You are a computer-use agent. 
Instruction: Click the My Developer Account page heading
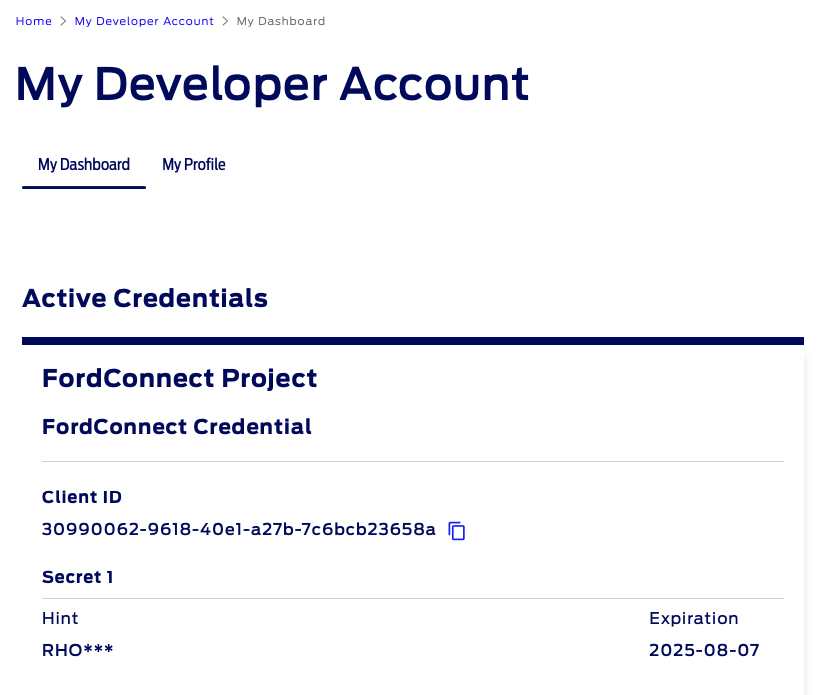272,84
